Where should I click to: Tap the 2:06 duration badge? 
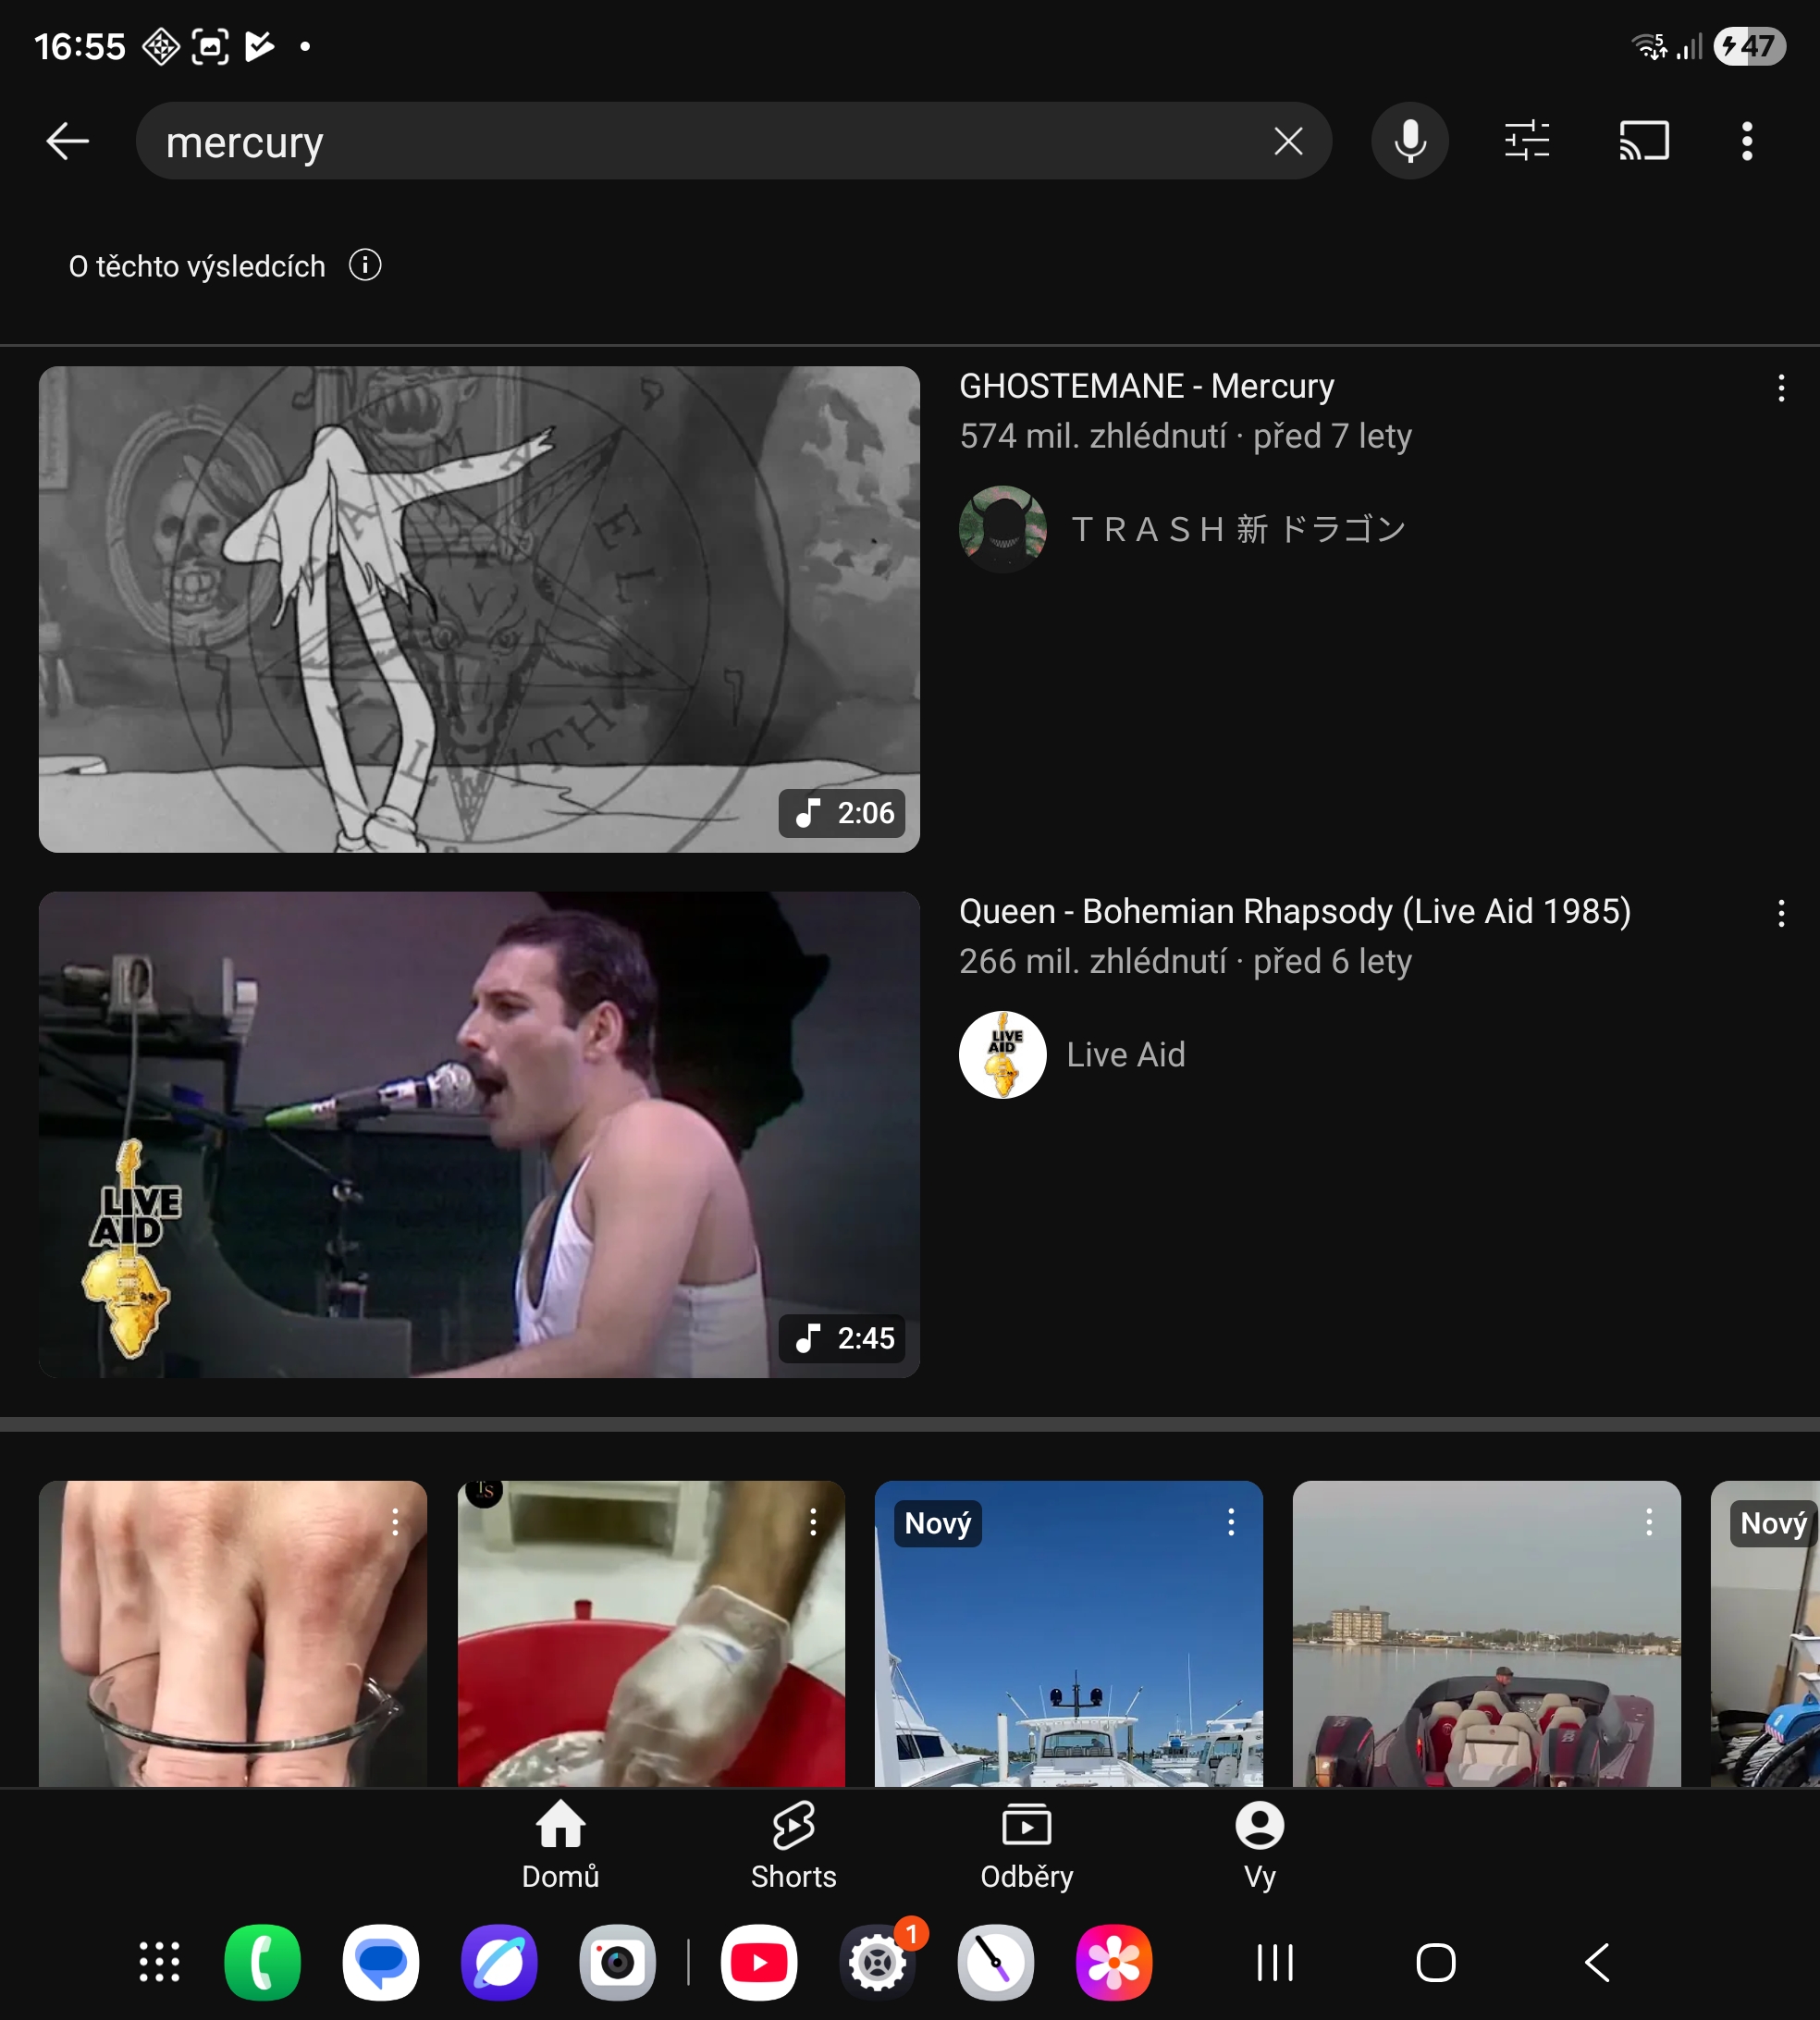842,813
